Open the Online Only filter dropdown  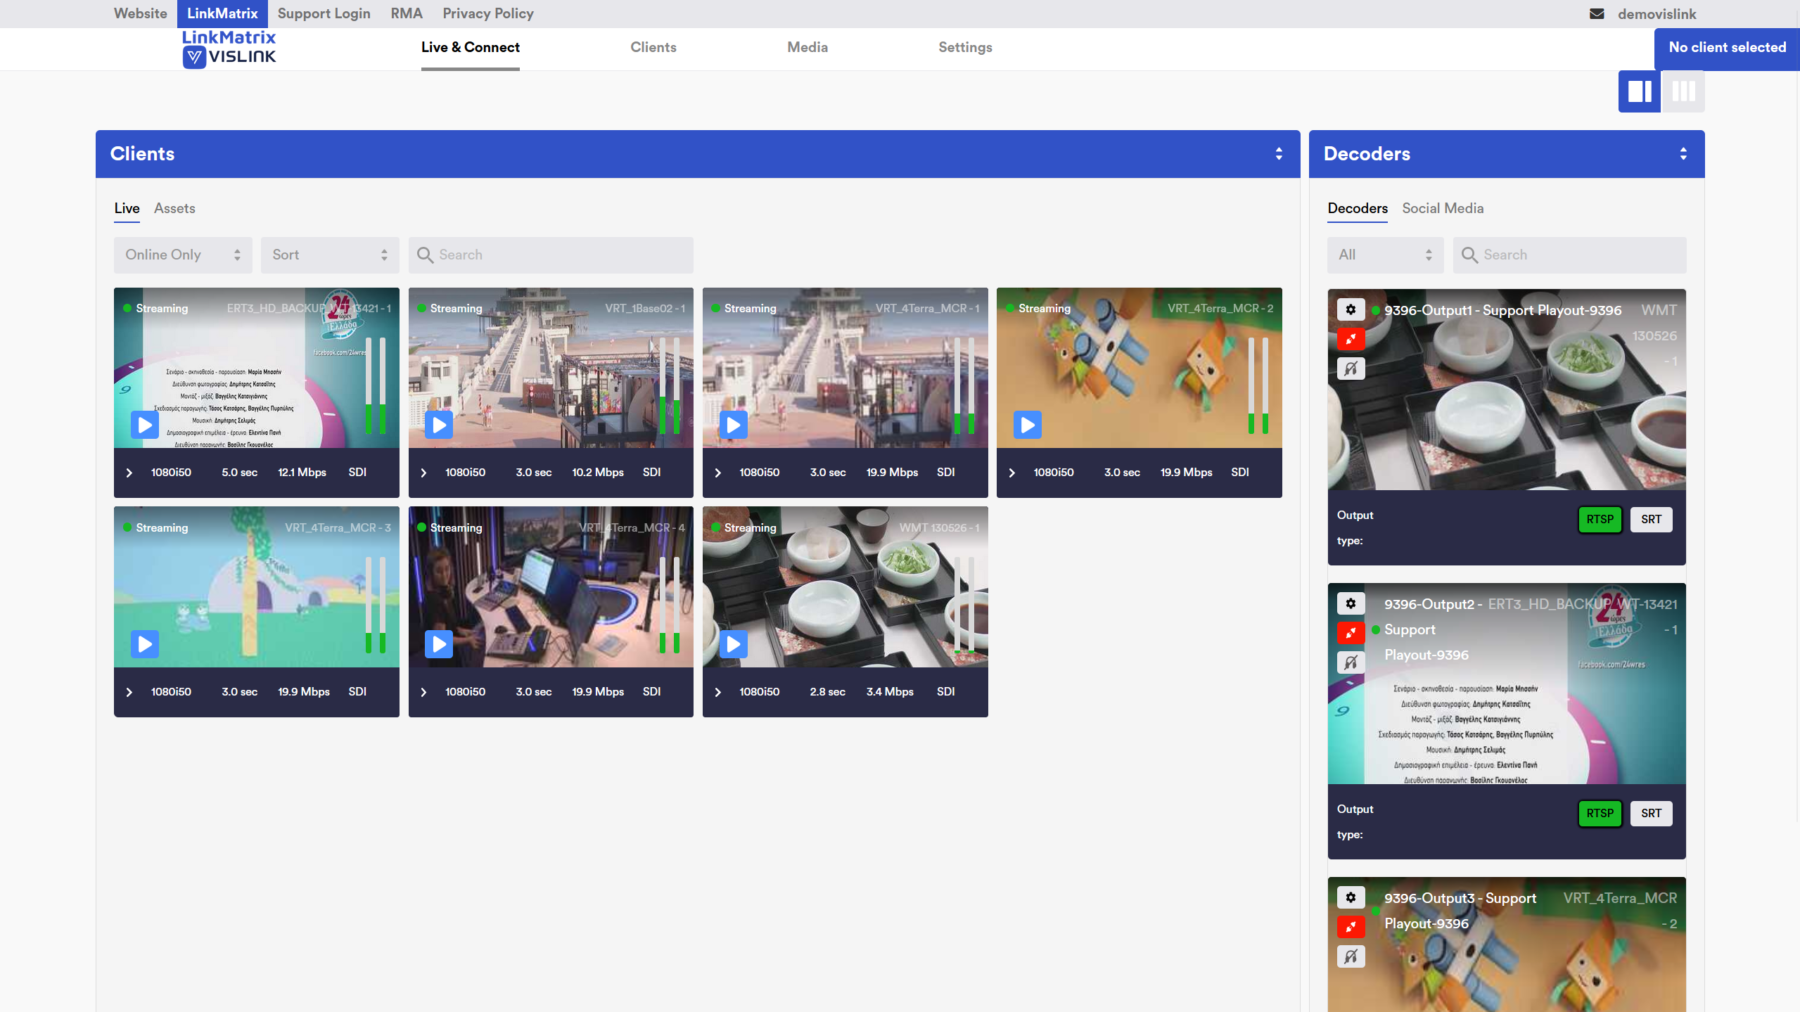tap(182, 255)
